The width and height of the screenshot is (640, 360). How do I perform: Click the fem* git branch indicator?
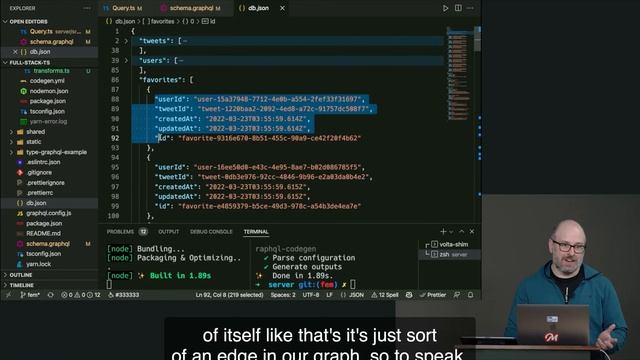pos(30,295)
